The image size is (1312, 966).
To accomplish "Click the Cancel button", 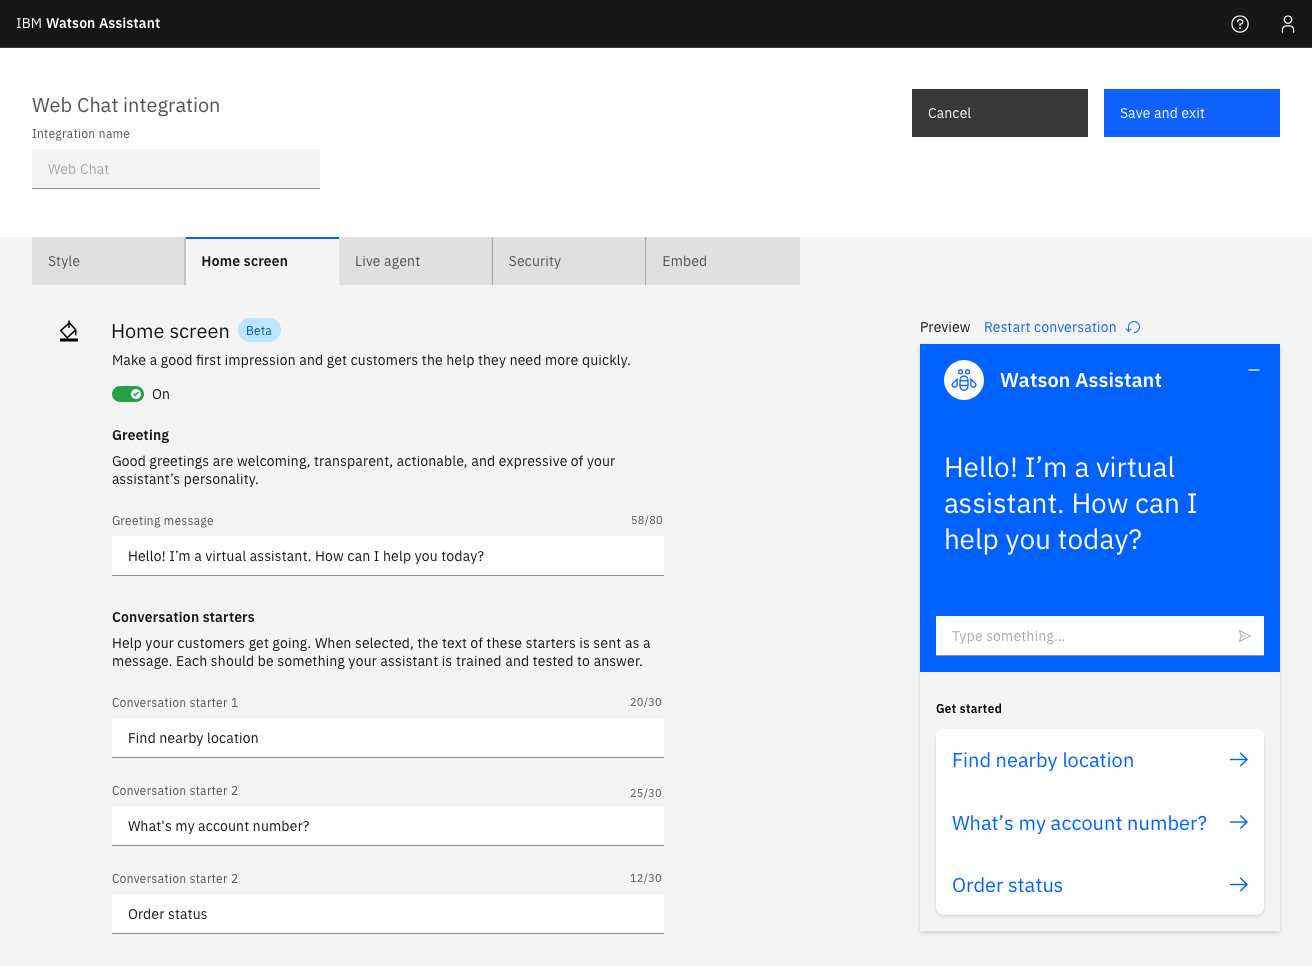I will (1000, 113).
